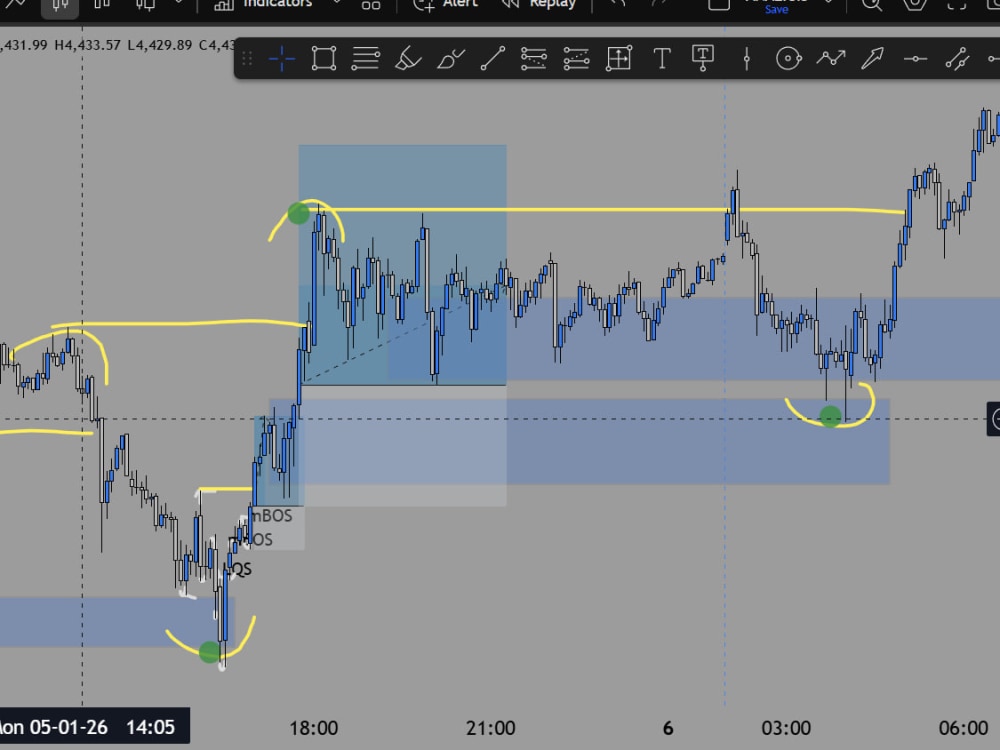Select the Circle drawing tool
This screenshot has width=1000, height=750.
pyautogui.click(x=788, y=59)
